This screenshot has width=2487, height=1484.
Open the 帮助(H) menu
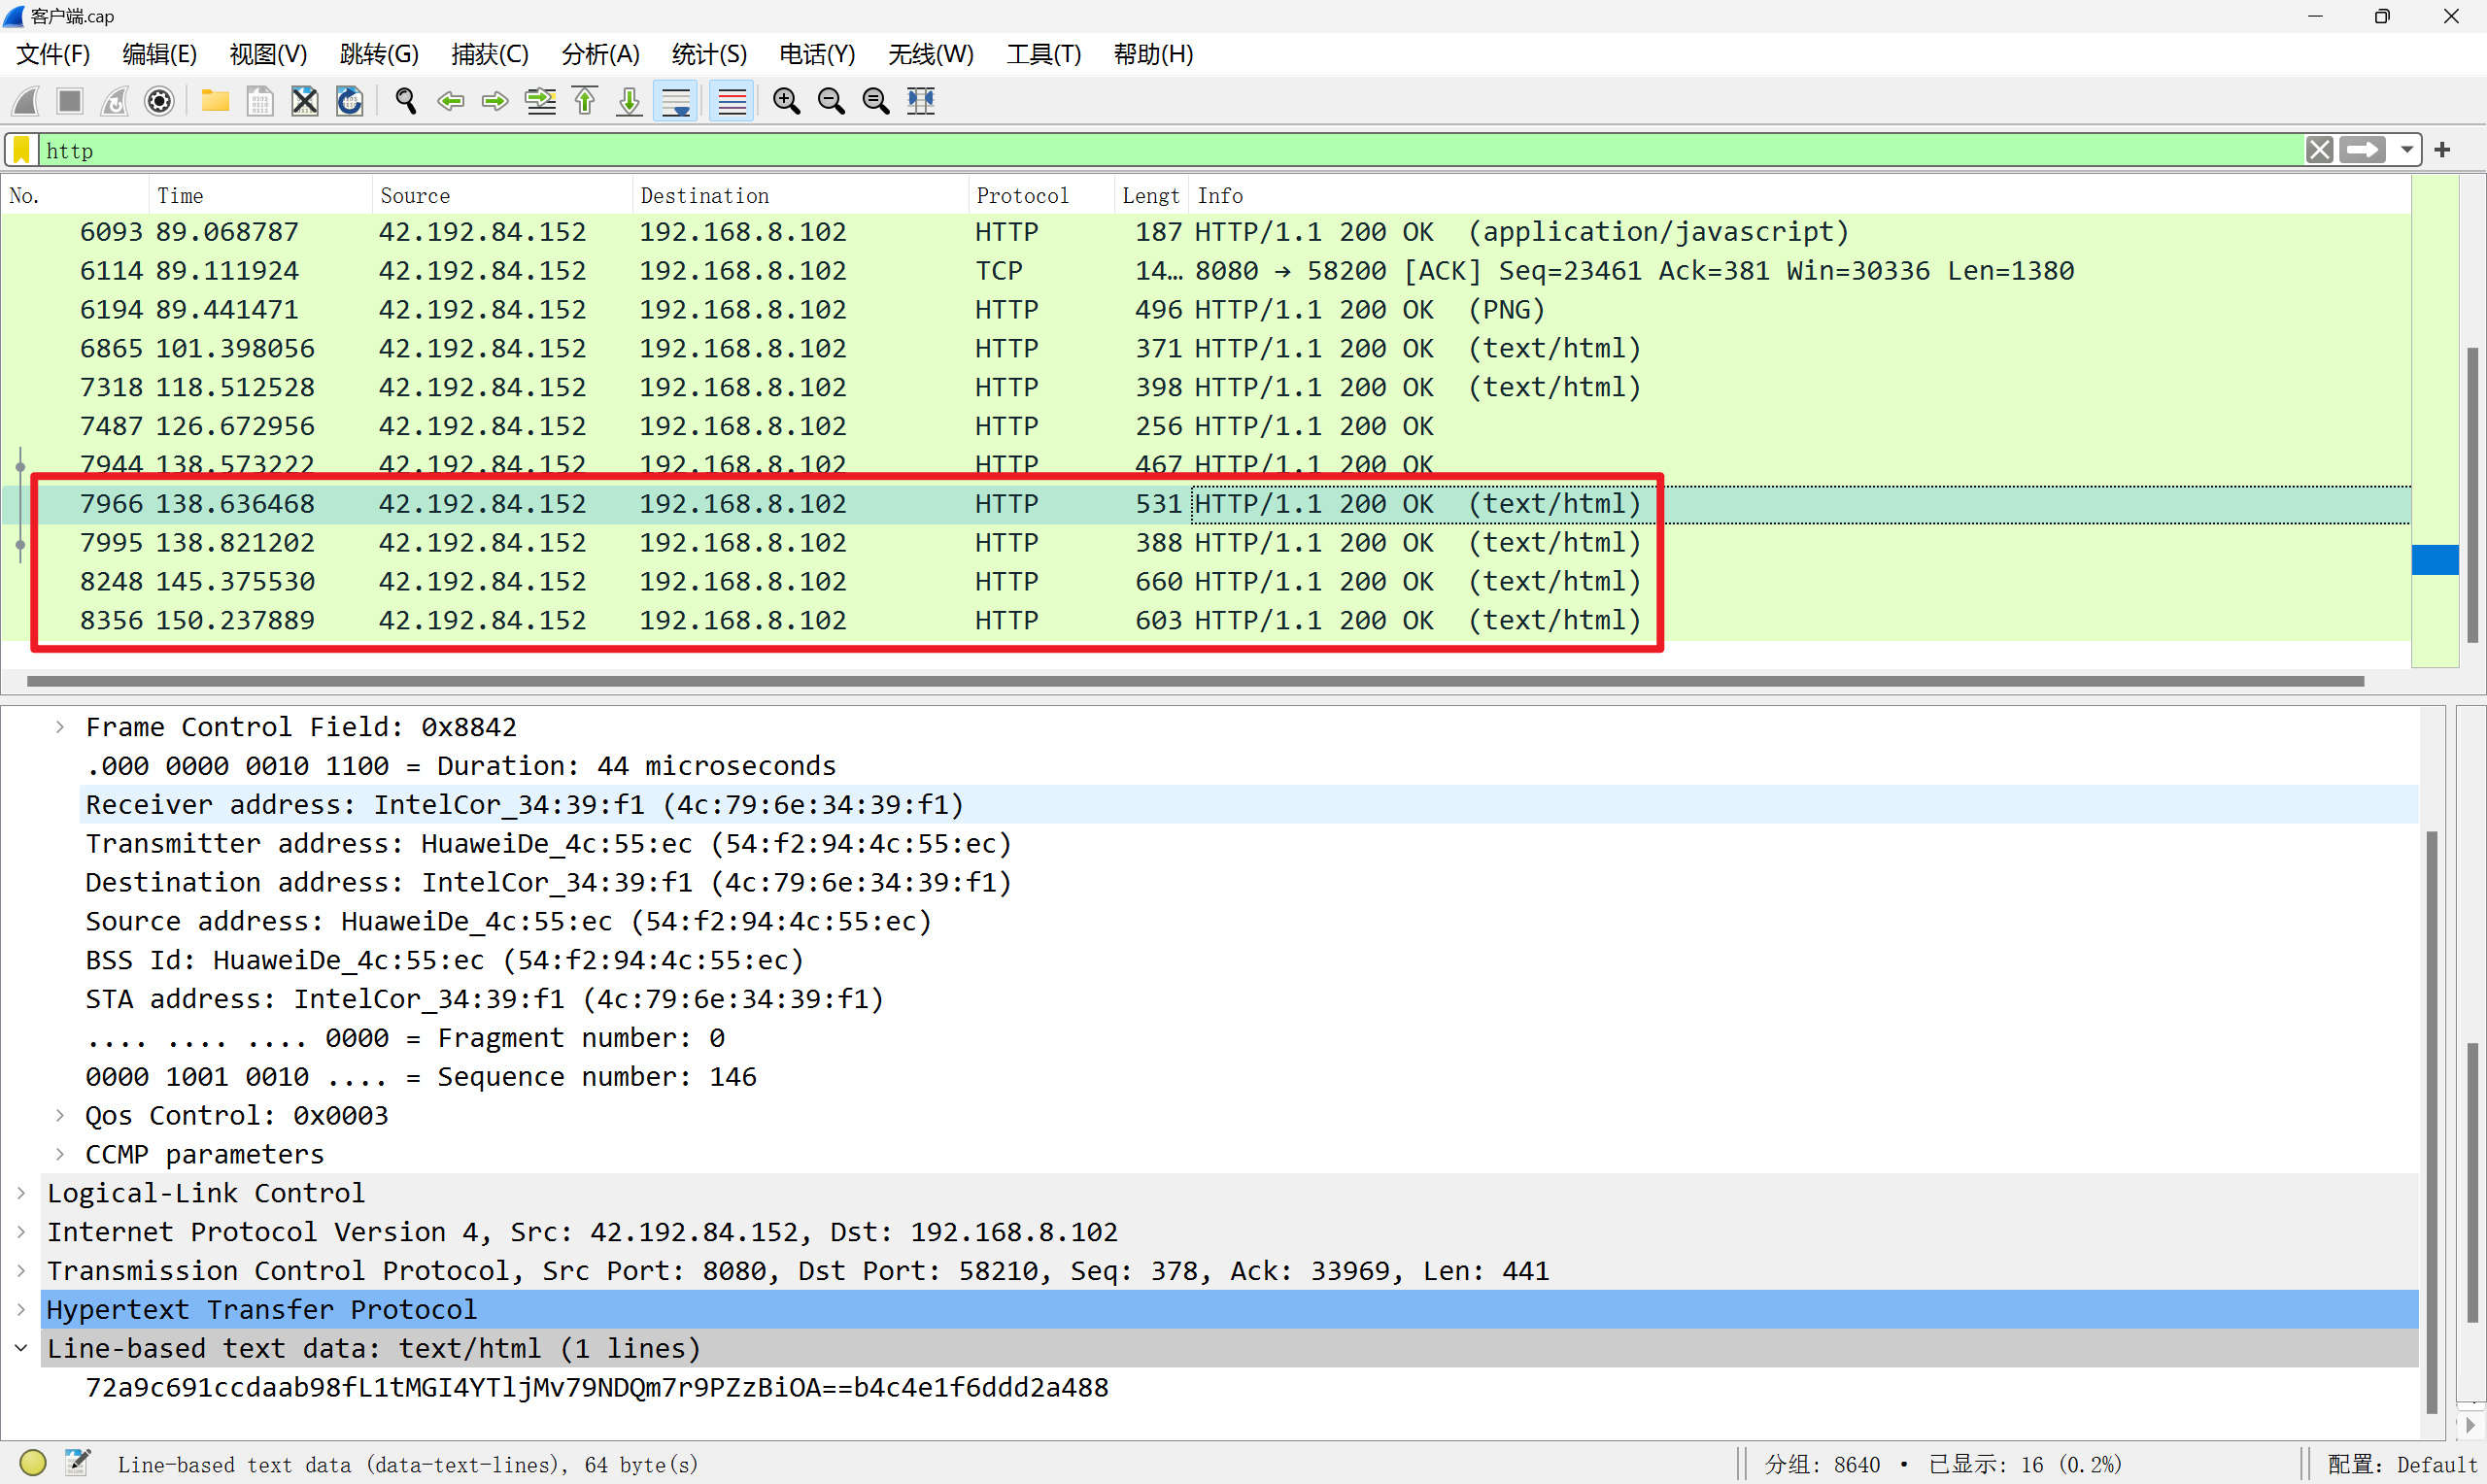point(1154,54)
